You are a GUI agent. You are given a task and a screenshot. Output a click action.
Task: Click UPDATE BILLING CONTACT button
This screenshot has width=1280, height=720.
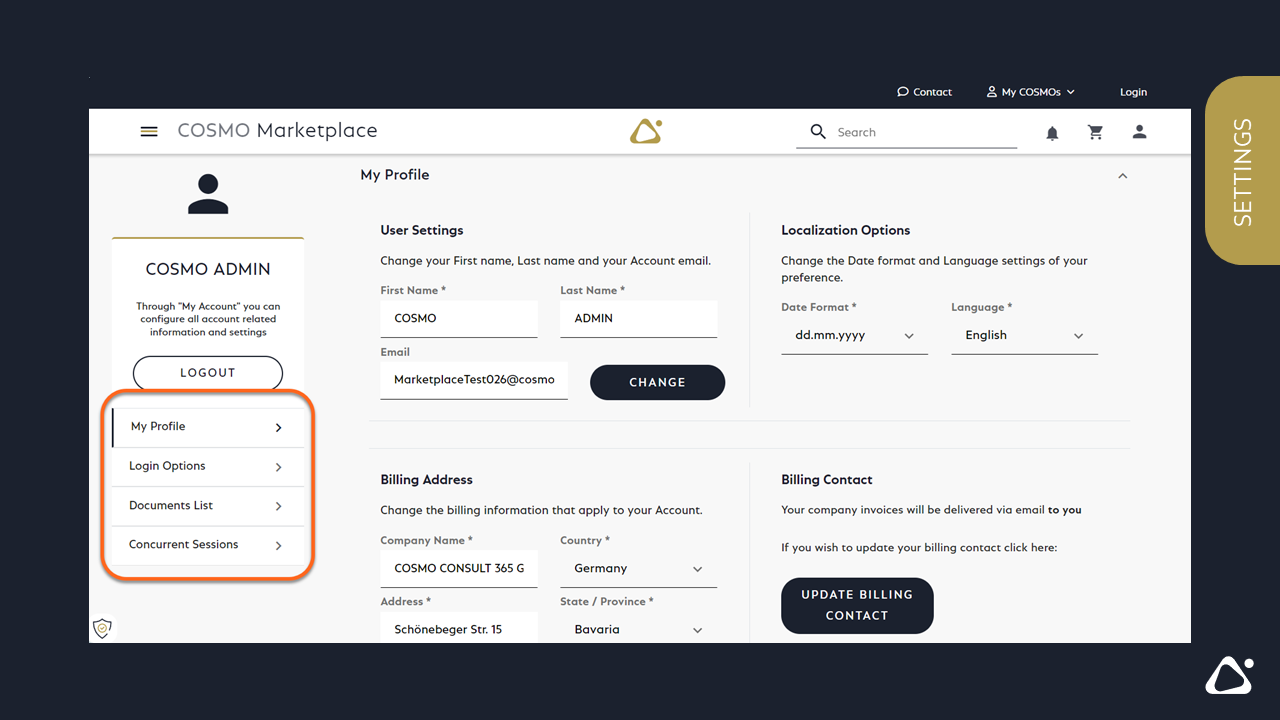857,605
